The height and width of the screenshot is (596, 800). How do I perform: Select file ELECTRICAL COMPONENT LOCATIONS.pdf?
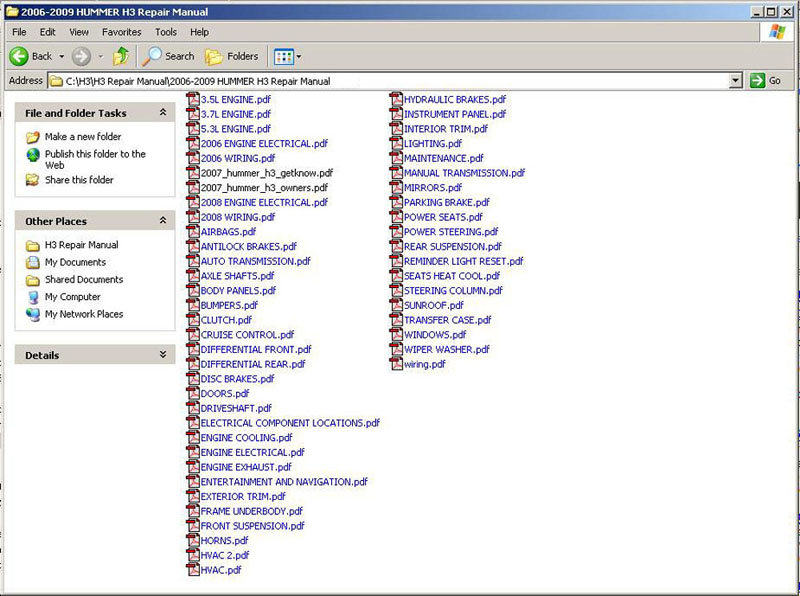pyautogui.click(x=290, y=423)
